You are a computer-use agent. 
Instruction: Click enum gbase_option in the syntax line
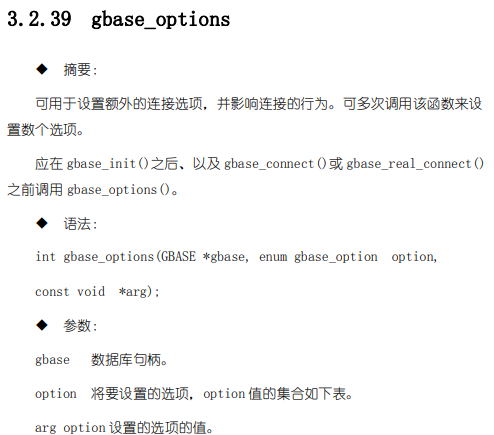click(x=318, y=257)
